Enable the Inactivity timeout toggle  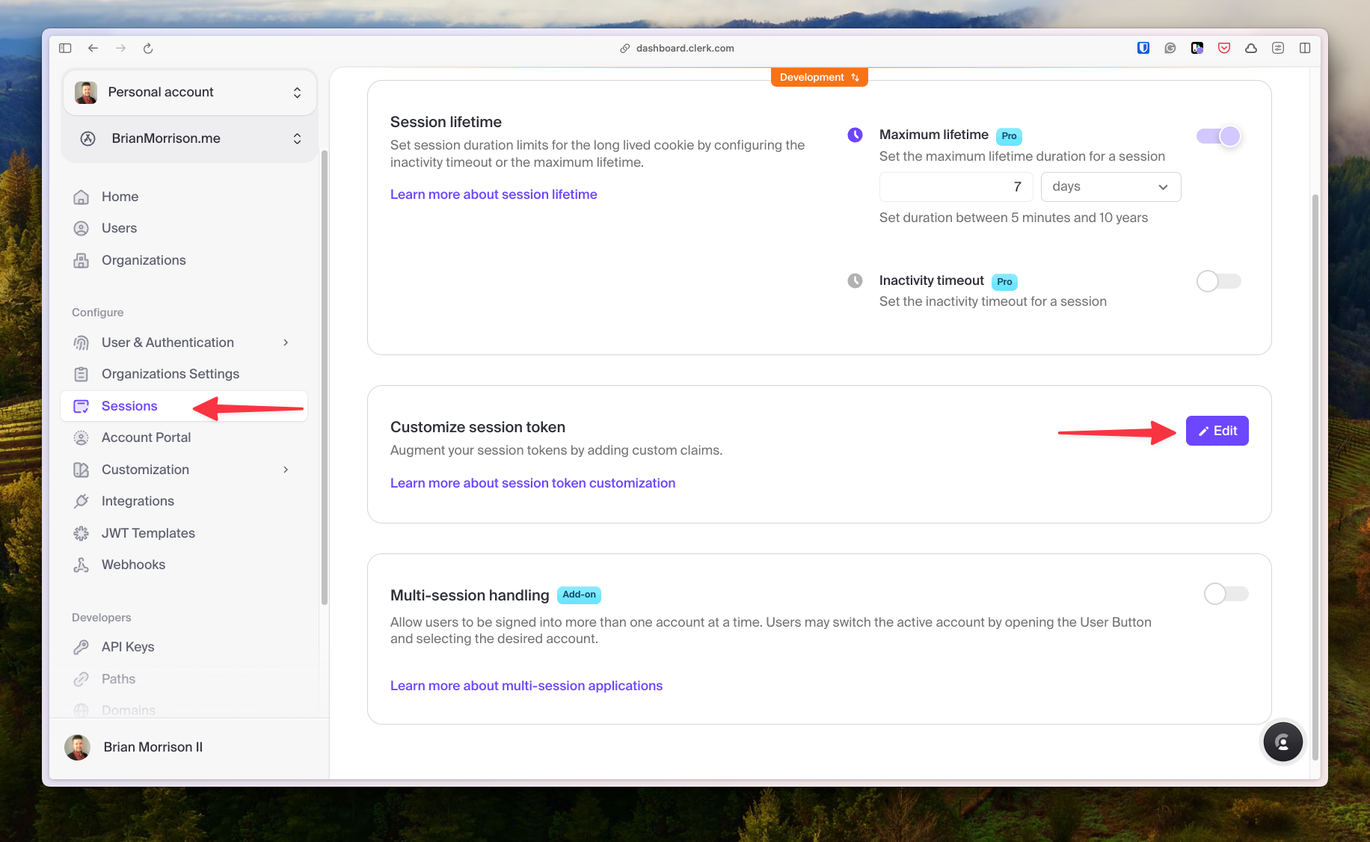(1218, 281)
